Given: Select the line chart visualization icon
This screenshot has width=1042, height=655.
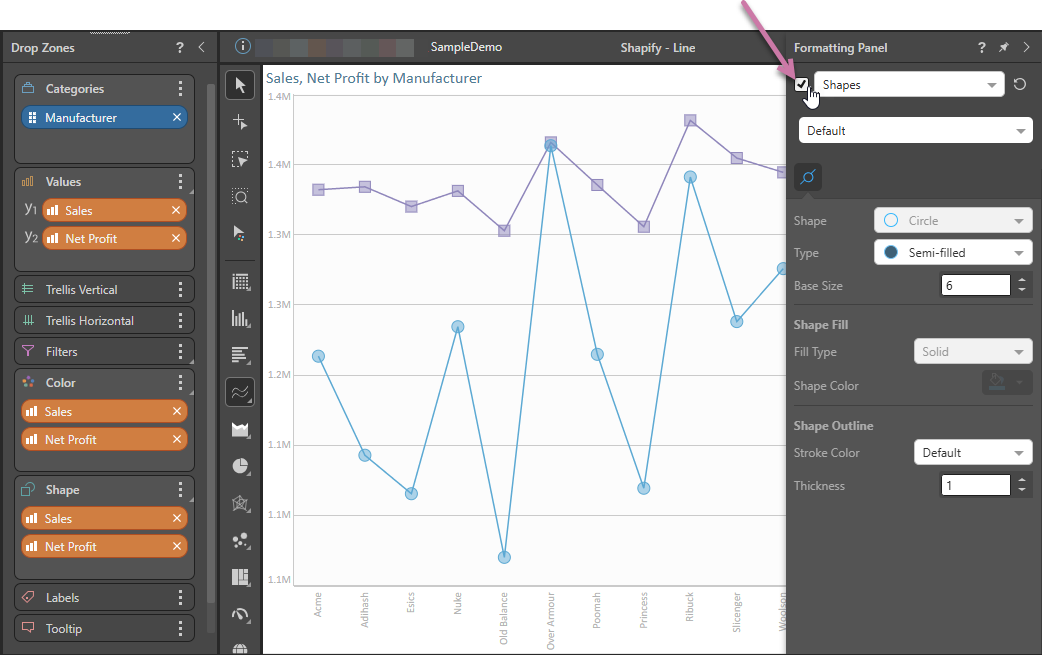Looking at the screenshot, I should [240, 393].
